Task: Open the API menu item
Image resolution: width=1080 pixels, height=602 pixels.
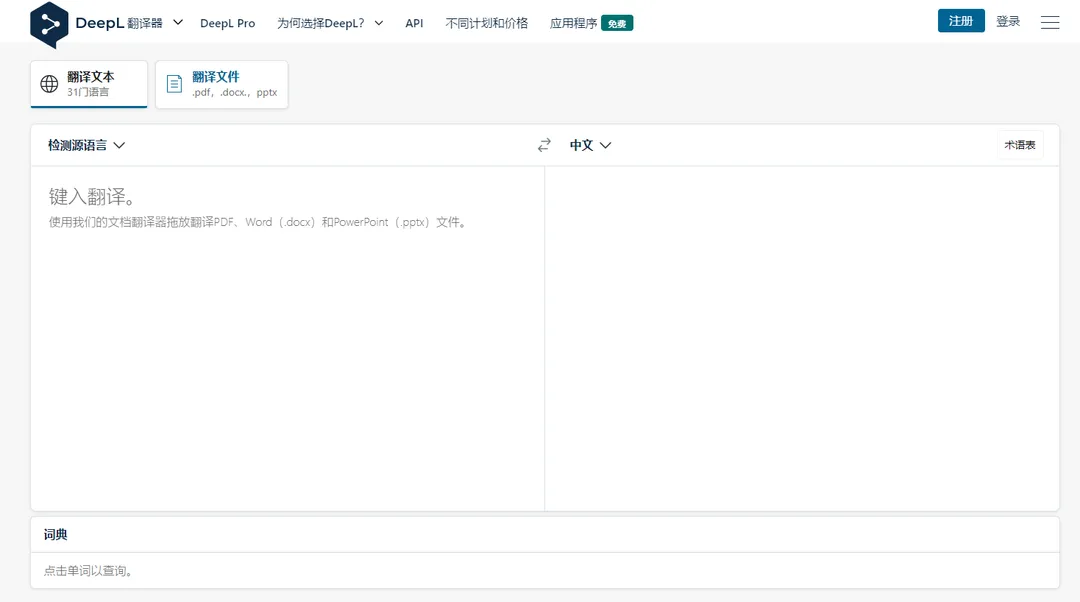Action: point(414,23)
